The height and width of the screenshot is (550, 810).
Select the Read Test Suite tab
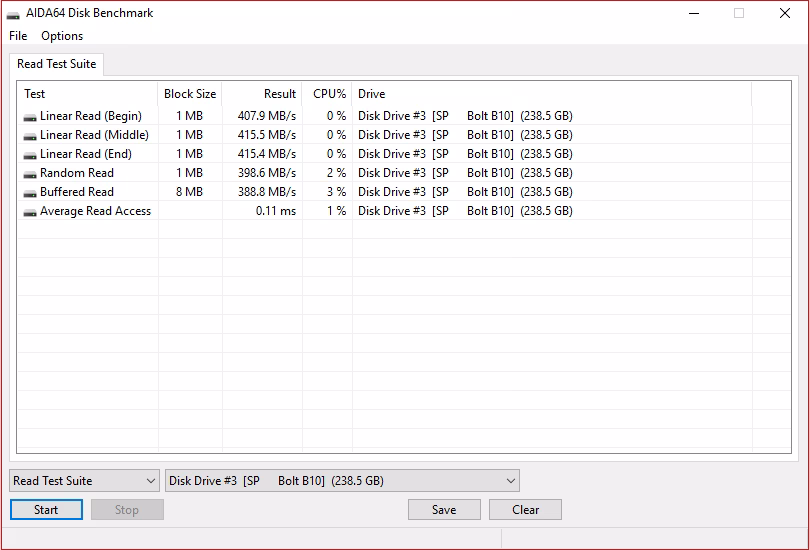tap(56, 64)
